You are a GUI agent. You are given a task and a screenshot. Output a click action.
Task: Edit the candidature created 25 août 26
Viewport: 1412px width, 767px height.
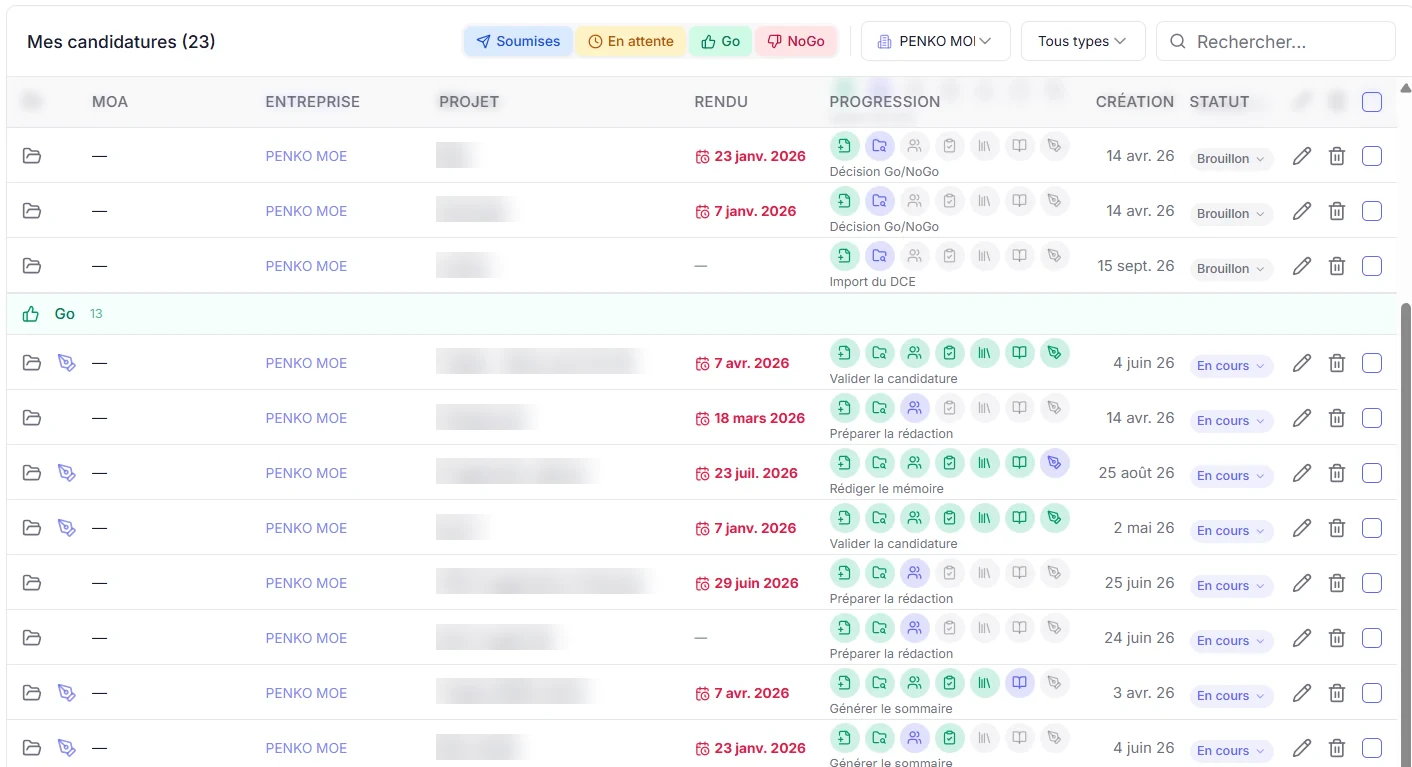click(x=1301, y=473)
